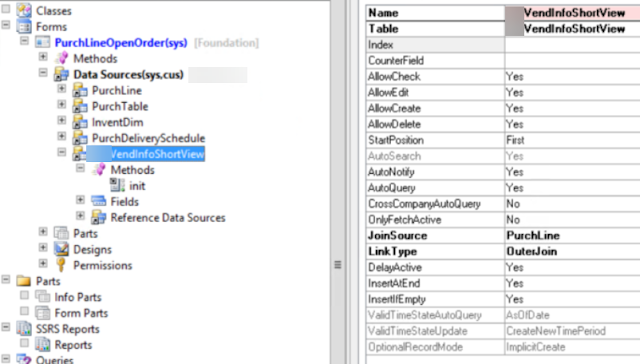Expand the Fields node
640x364 pixels.
point(80,200)
